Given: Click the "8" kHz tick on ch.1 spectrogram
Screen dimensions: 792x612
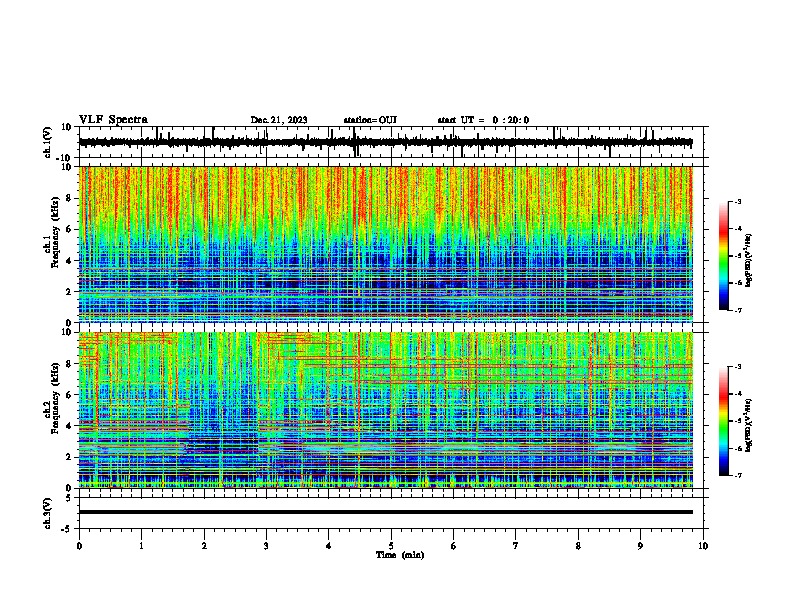Looking at the screenshot, I should pyautogui.click(x=69, y=198).
